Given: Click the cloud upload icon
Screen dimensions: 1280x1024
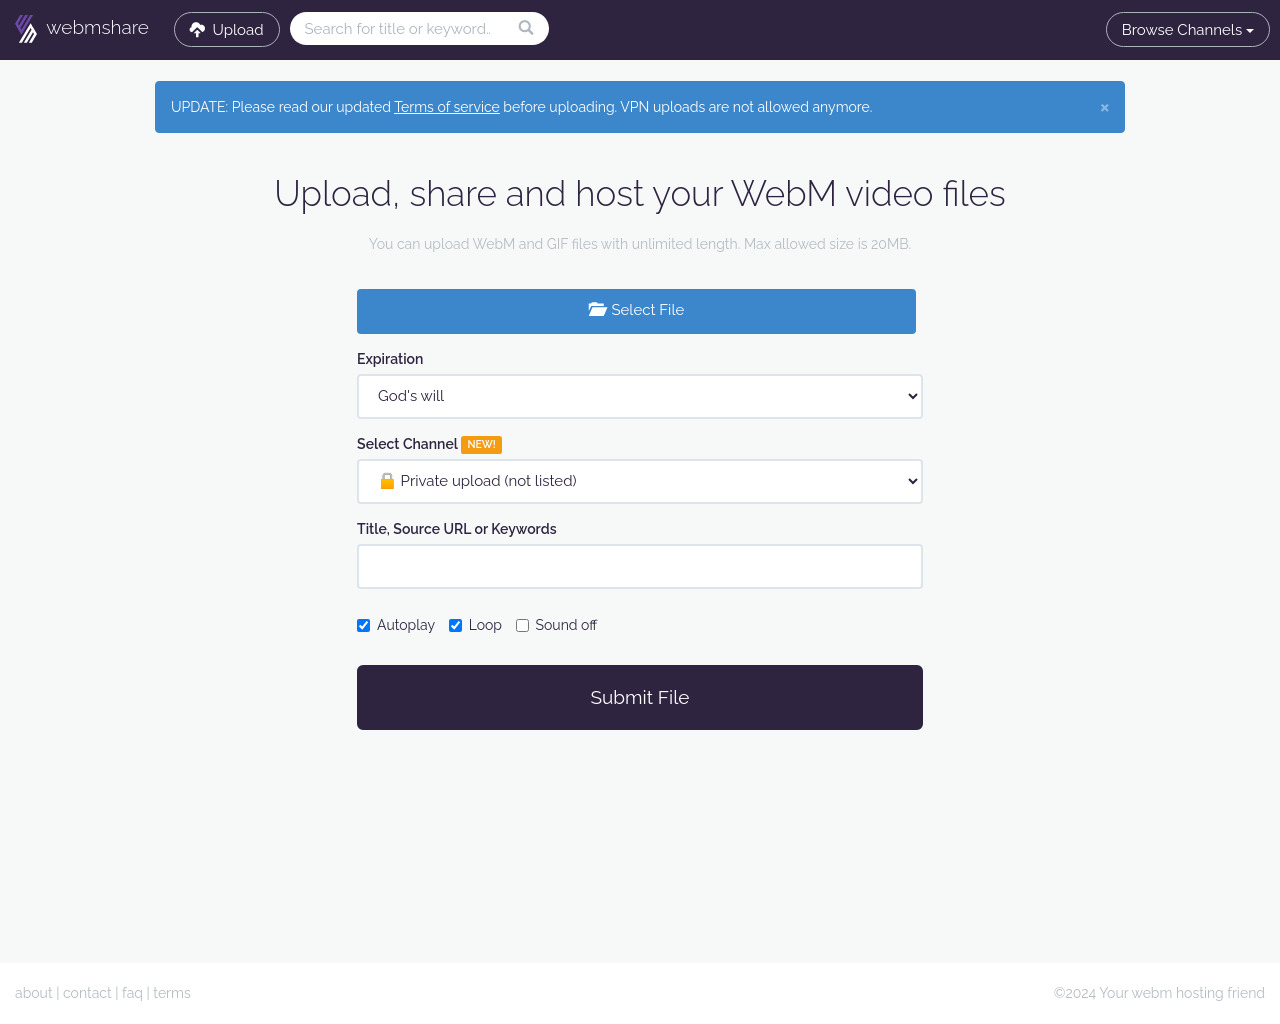Looking at the screenshot, I should pos(197,30).
